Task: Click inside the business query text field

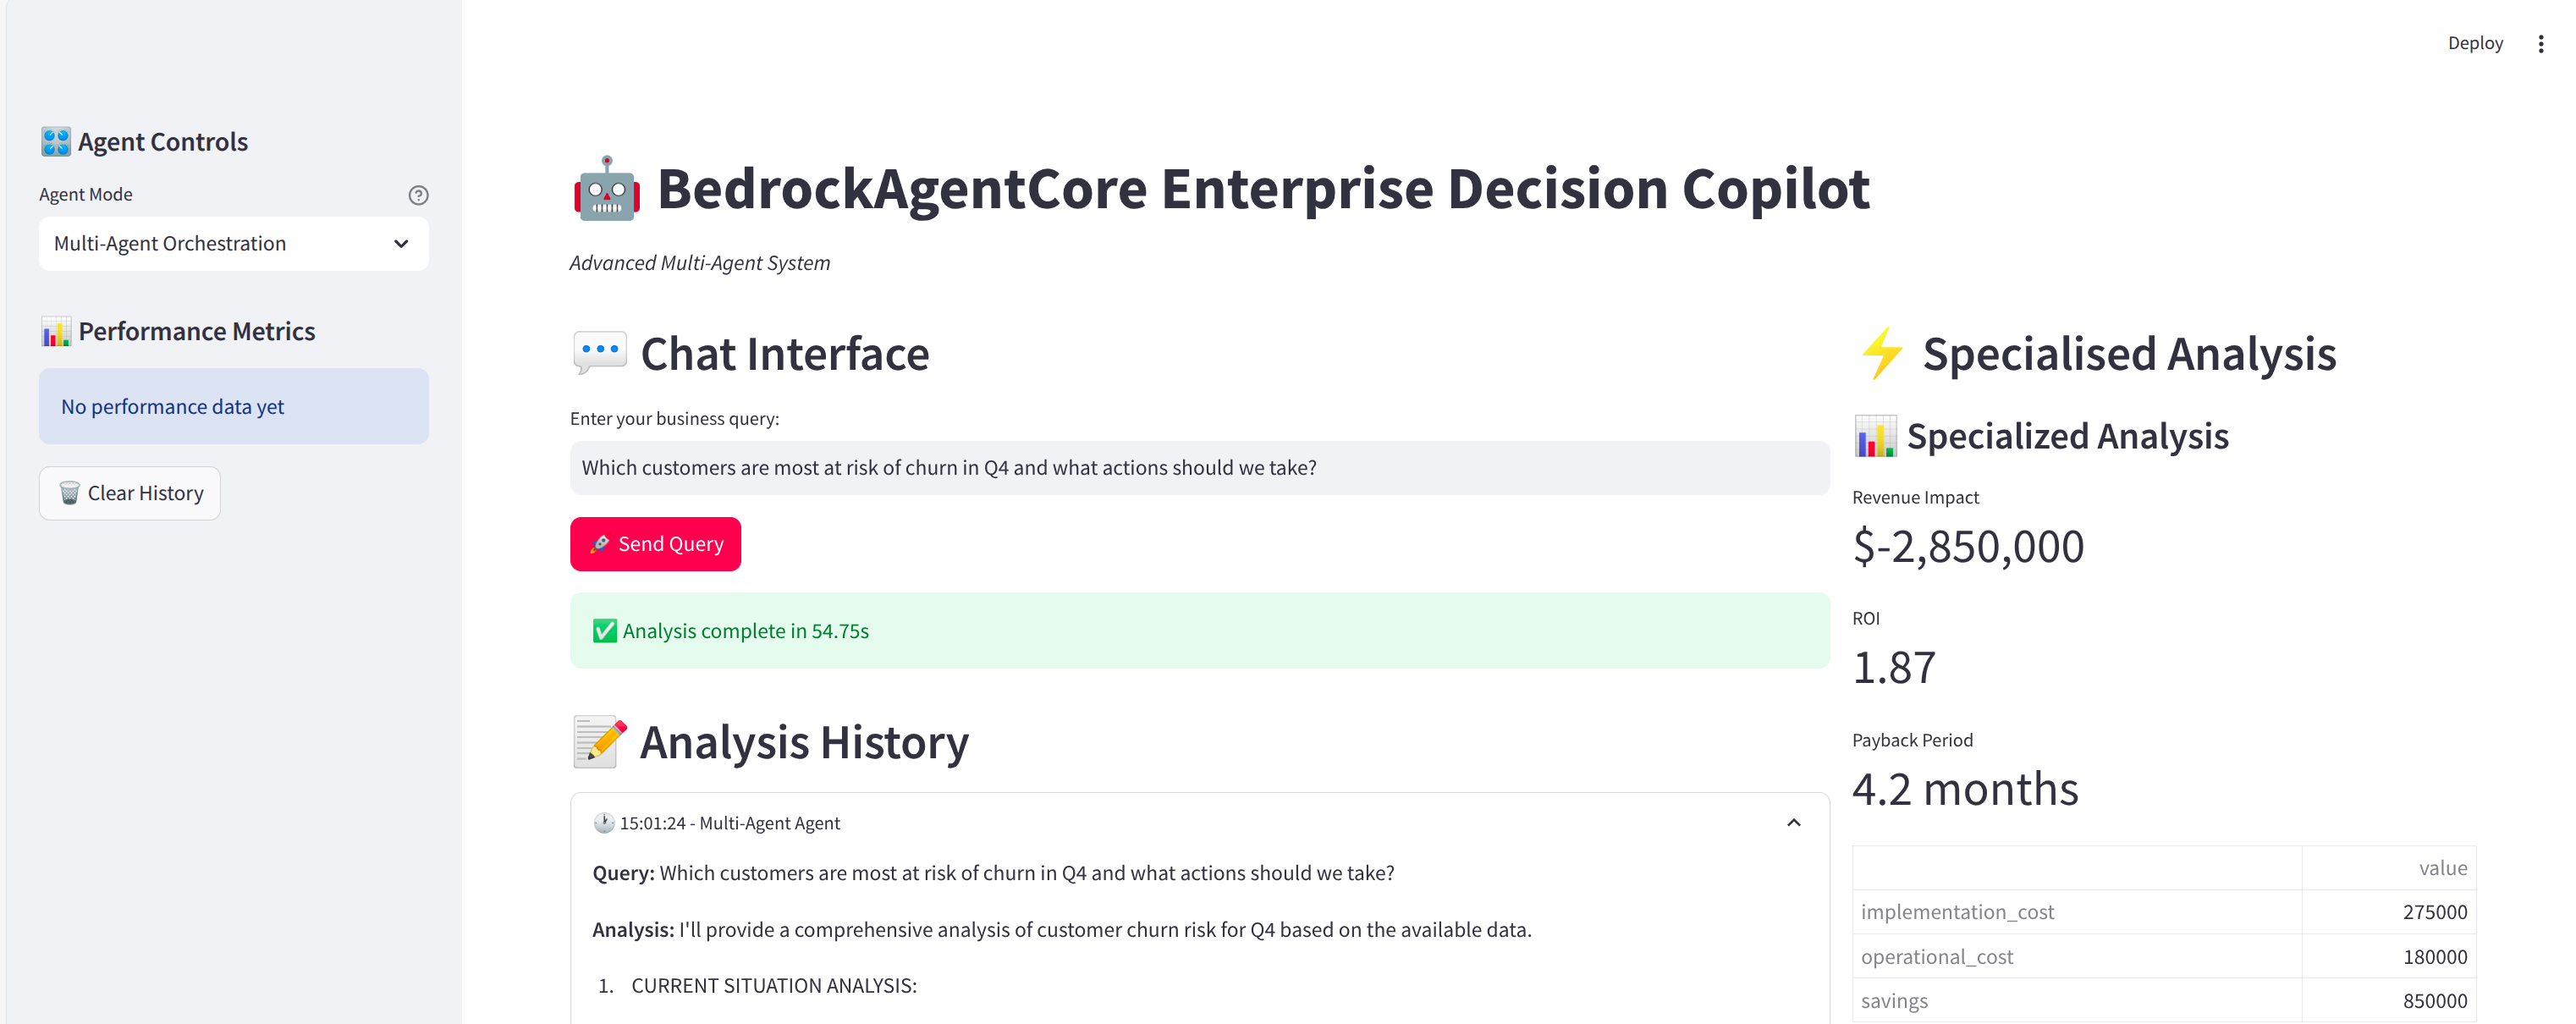Action: [1198, 468]
